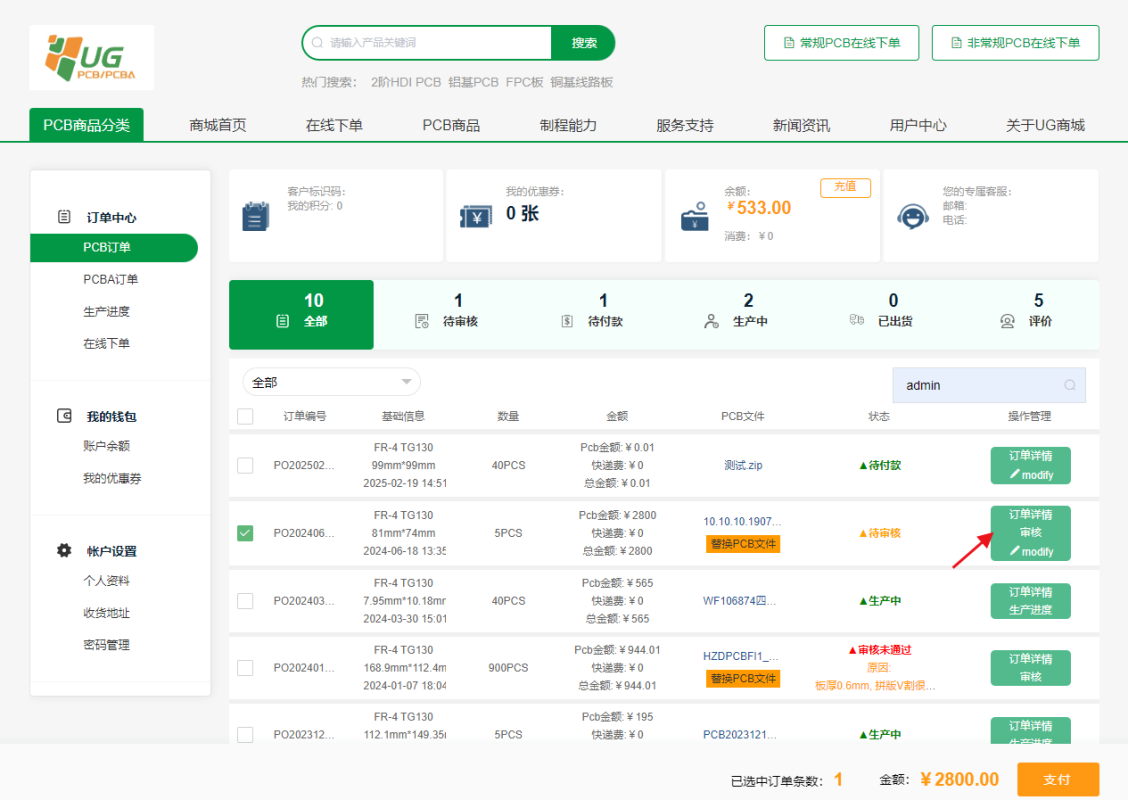This screenshot has width=1128, height=800.
Task: Click the green 搜索 button
Action: click(x=583, y=42)
